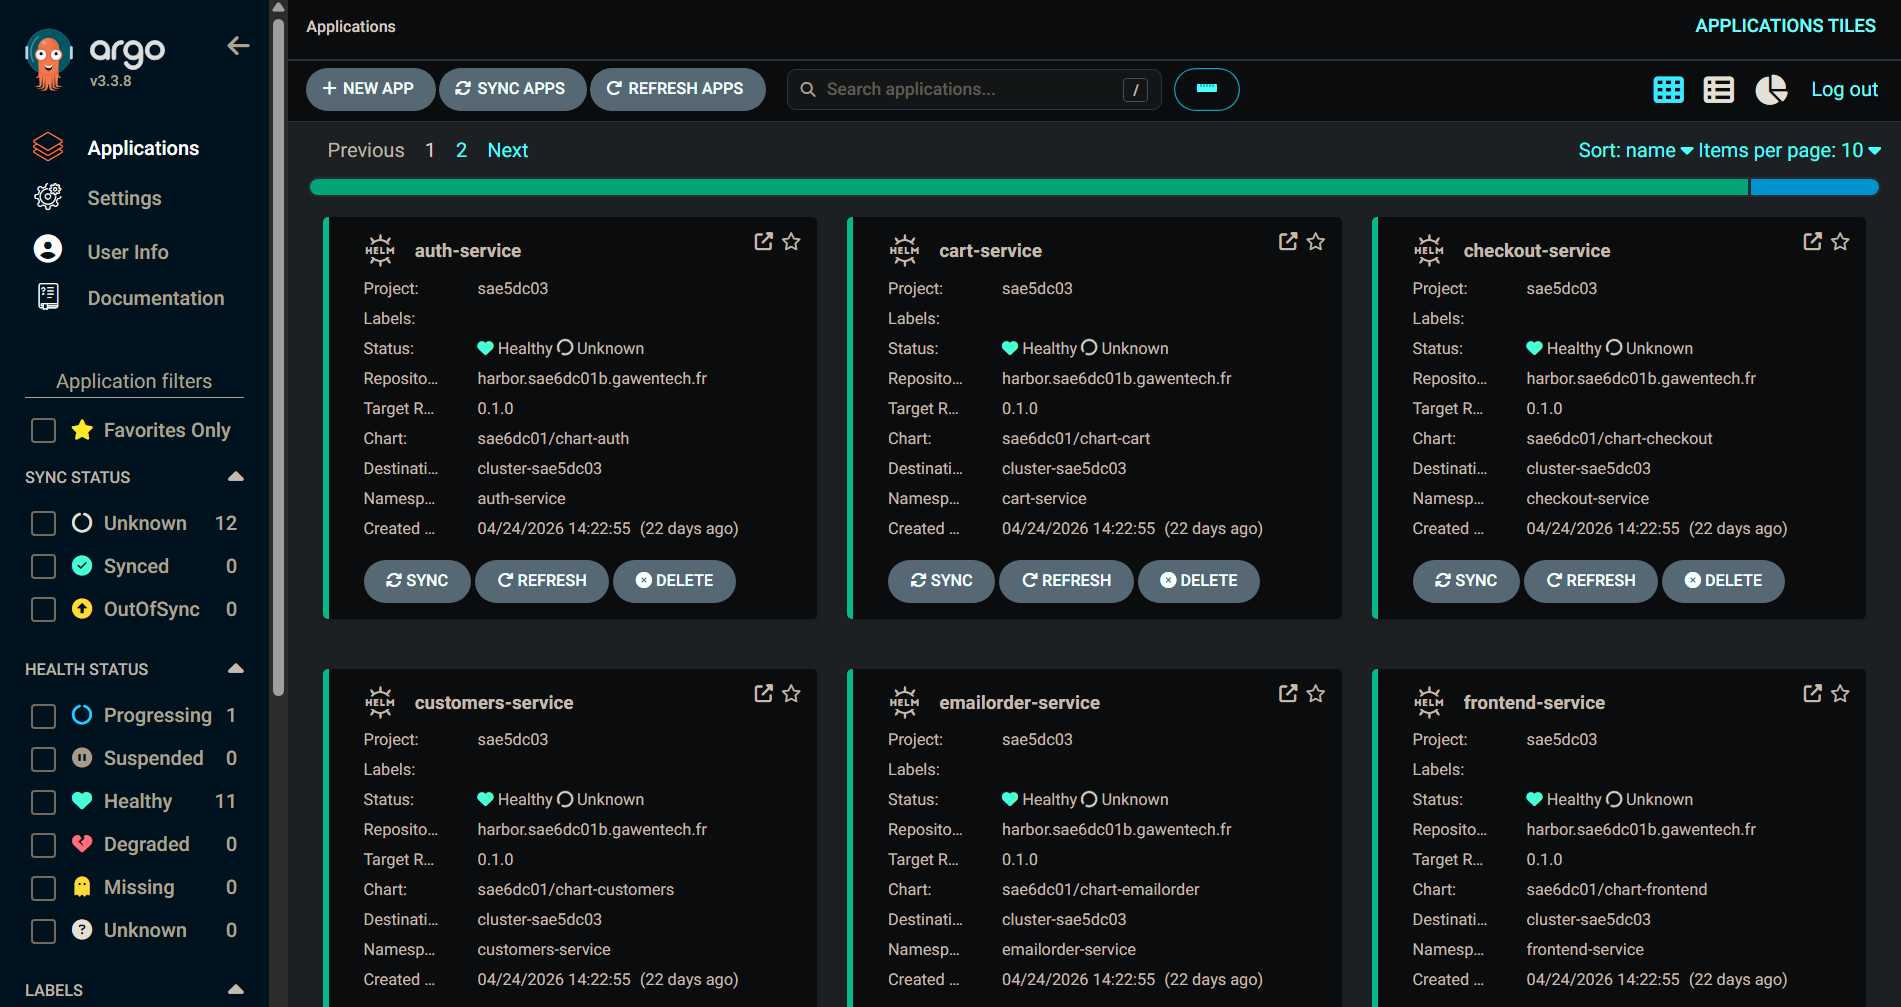Check the Suspended health filter
Image resolution: width=1901 pixels, height=1007 pixels.
coord(43,758)
